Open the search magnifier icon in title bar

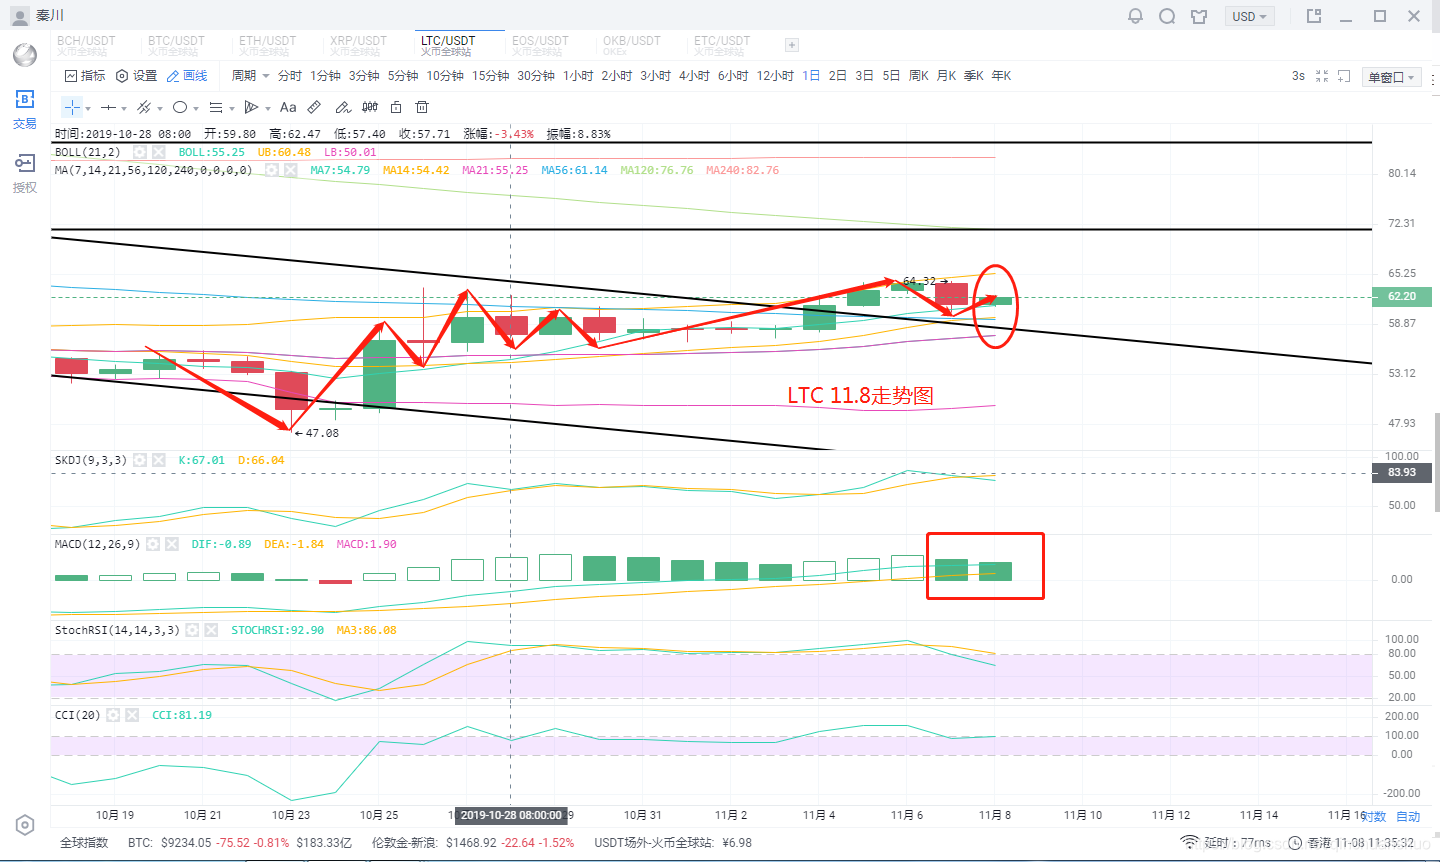(1167, 16)
